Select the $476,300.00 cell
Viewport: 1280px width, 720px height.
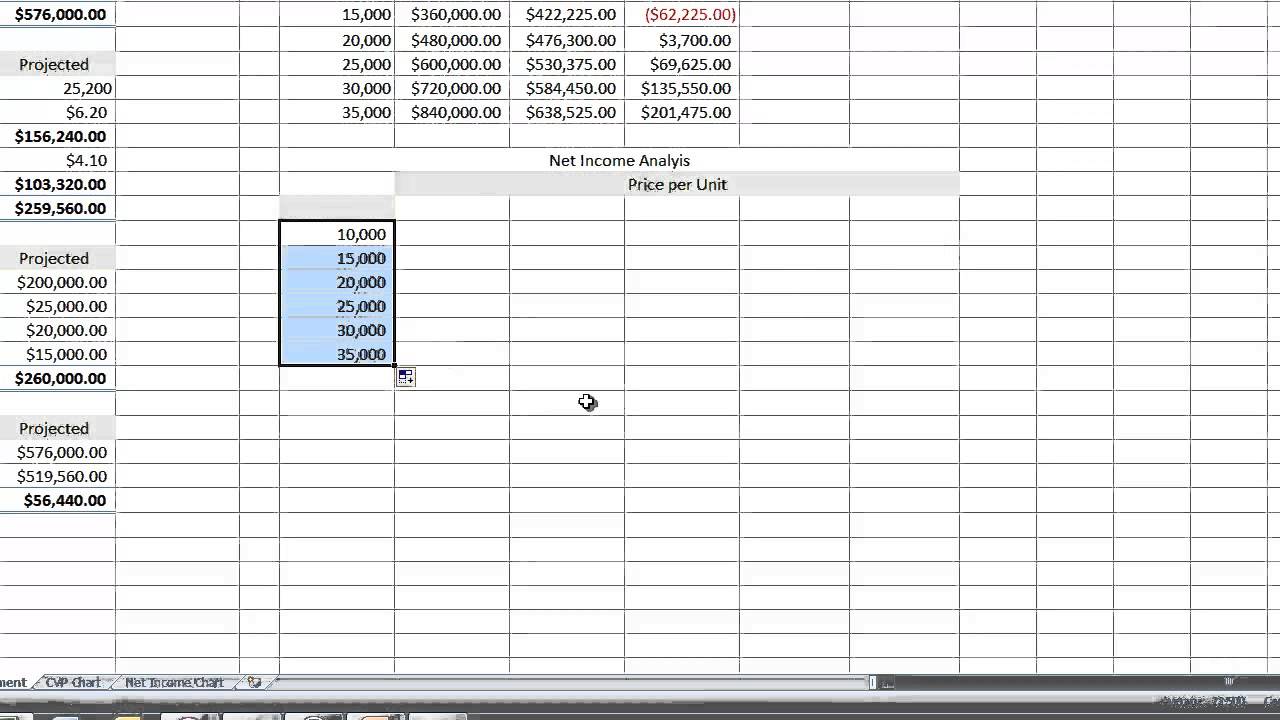(567, 40)
